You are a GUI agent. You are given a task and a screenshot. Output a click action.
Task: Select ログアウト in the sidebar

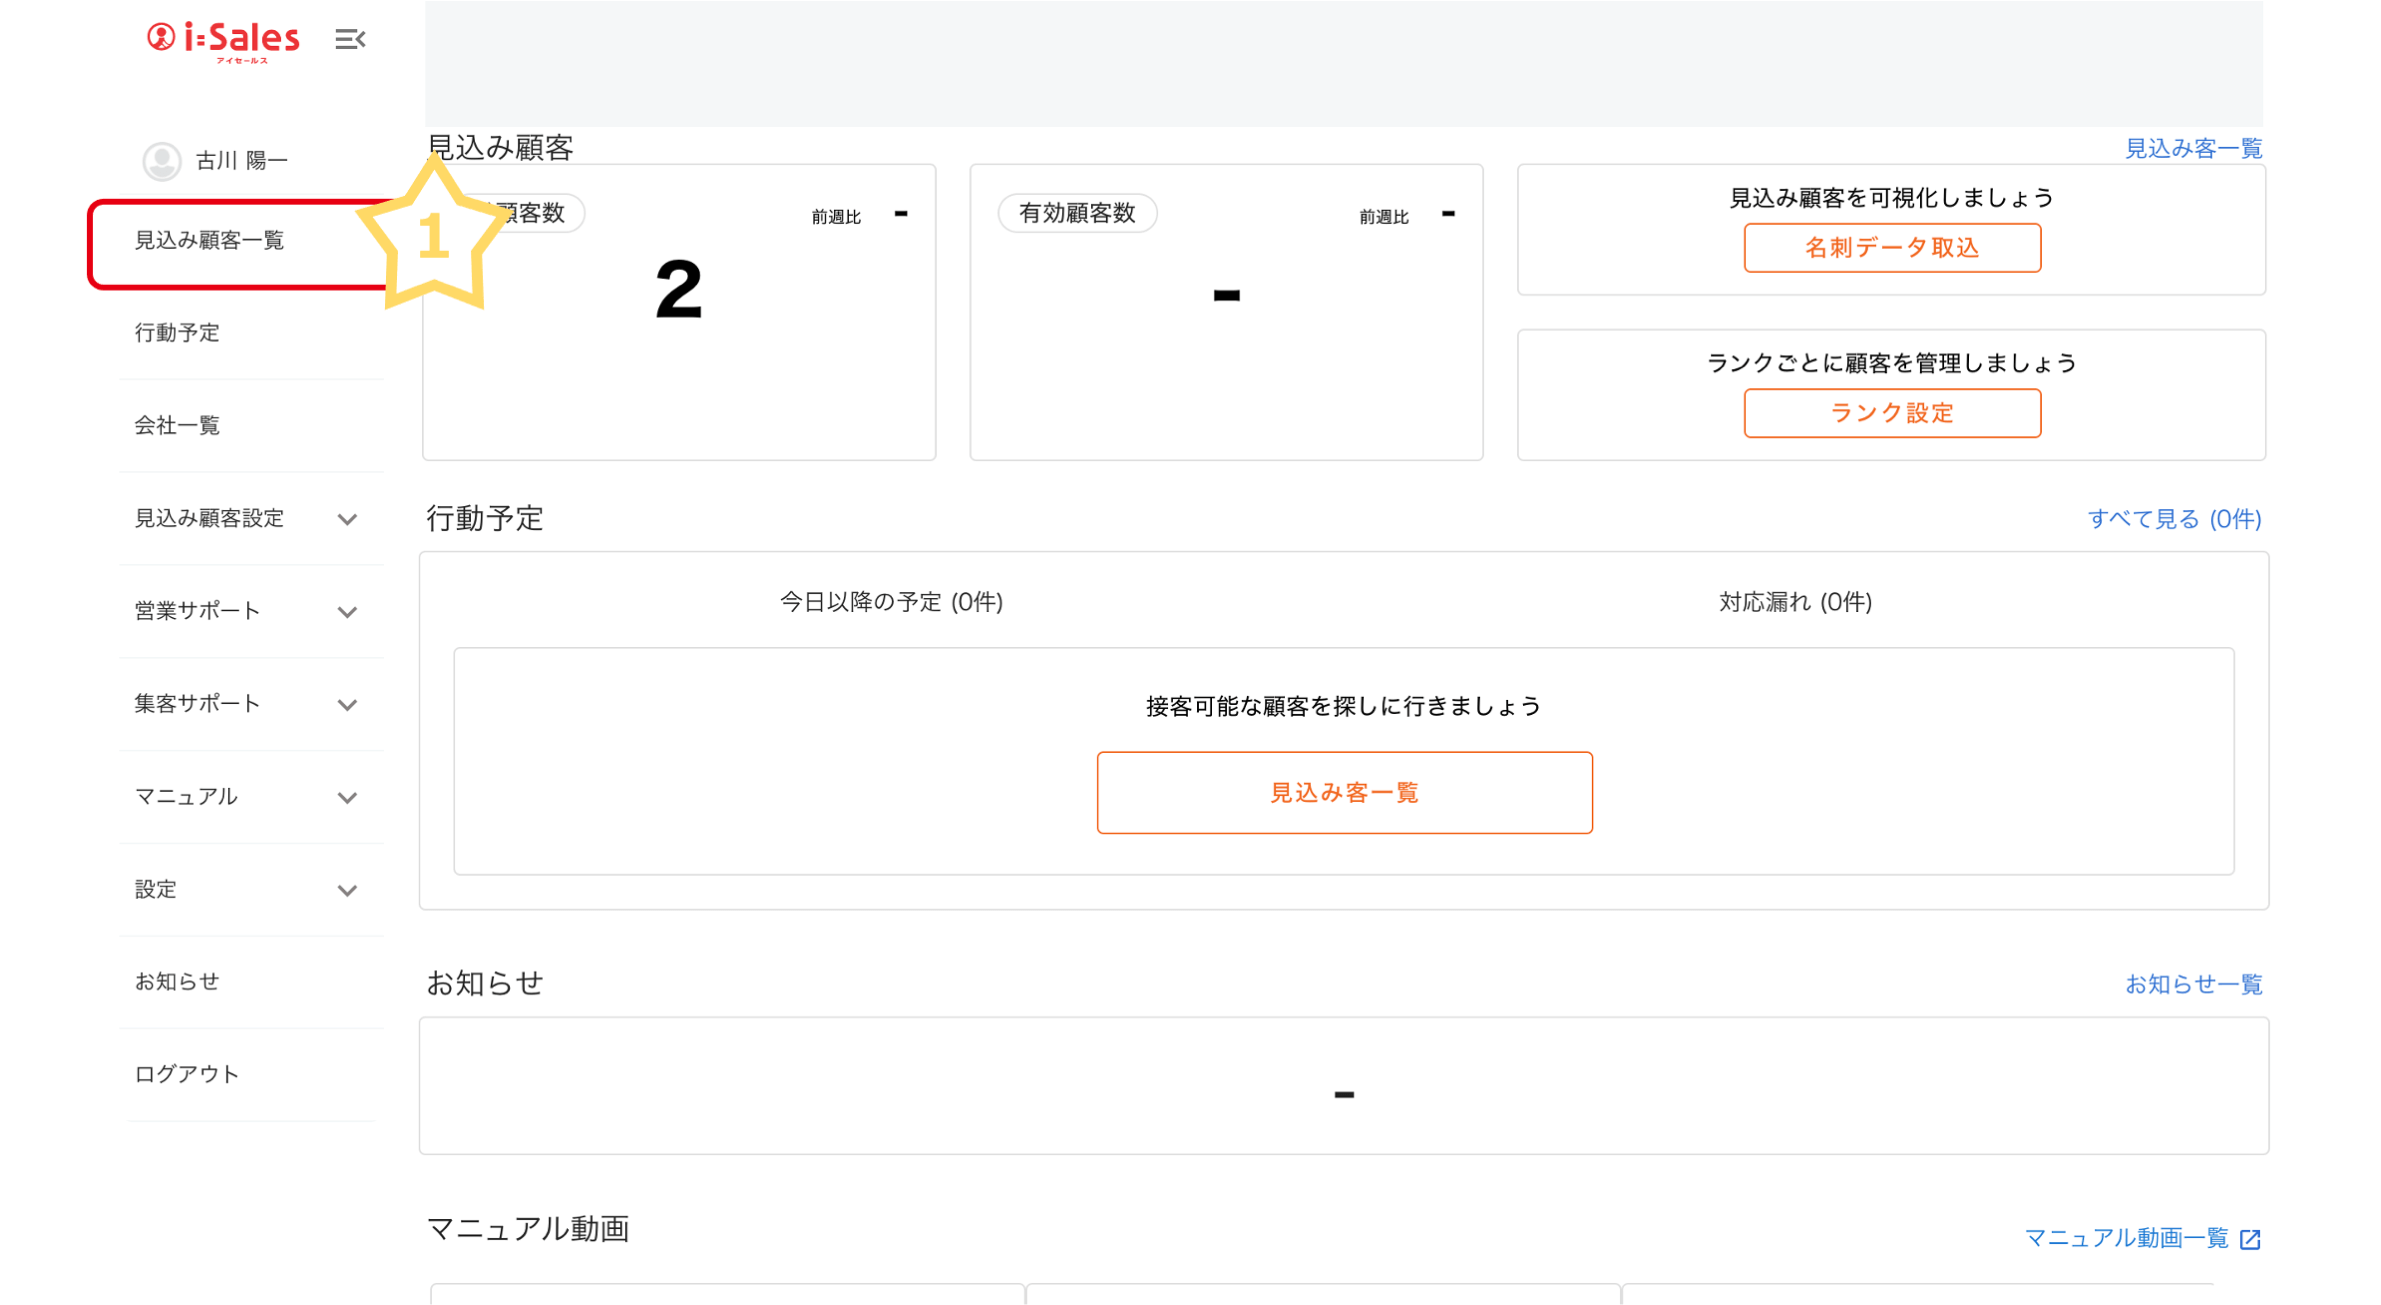[x=187, y=1074]
